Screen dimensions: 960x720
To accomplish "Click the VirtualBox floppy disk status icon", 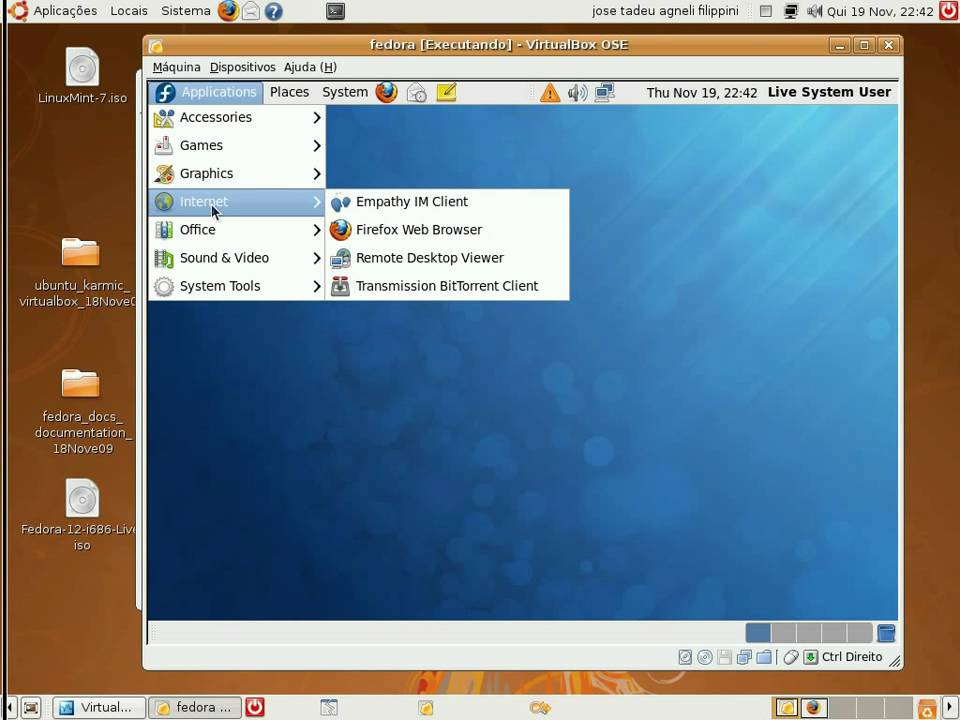I will pyautogui.click(x=724, y=658).
